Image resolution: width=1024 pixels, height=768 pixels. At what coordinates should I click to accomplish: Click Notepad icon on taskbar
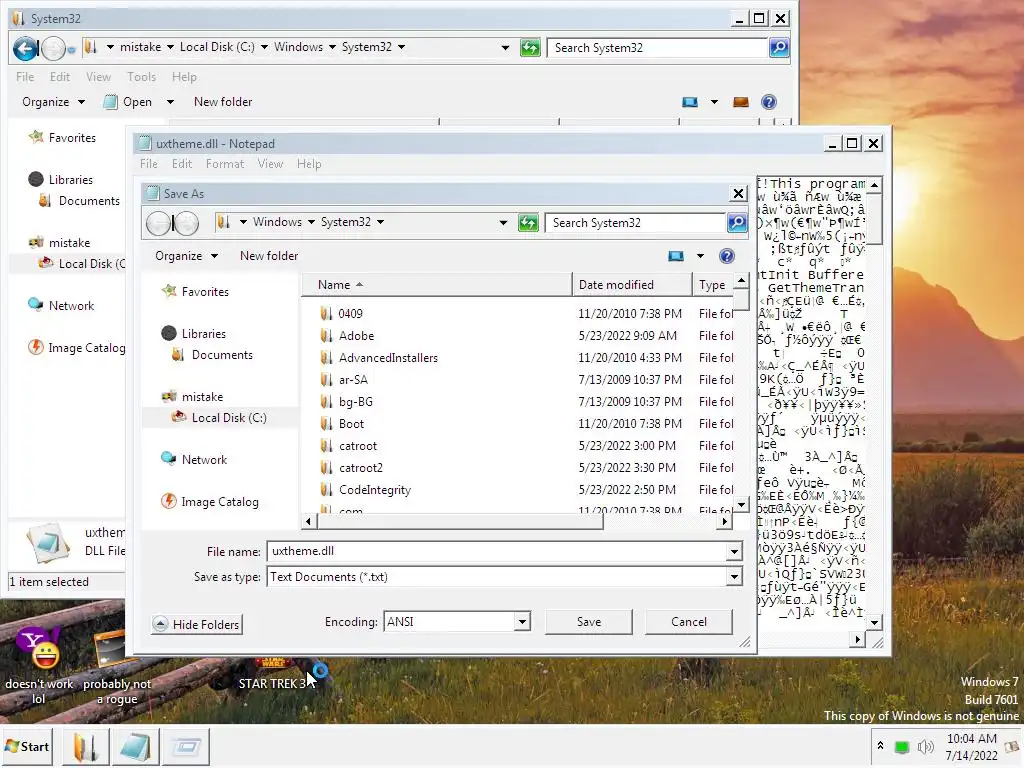[135, 746]
